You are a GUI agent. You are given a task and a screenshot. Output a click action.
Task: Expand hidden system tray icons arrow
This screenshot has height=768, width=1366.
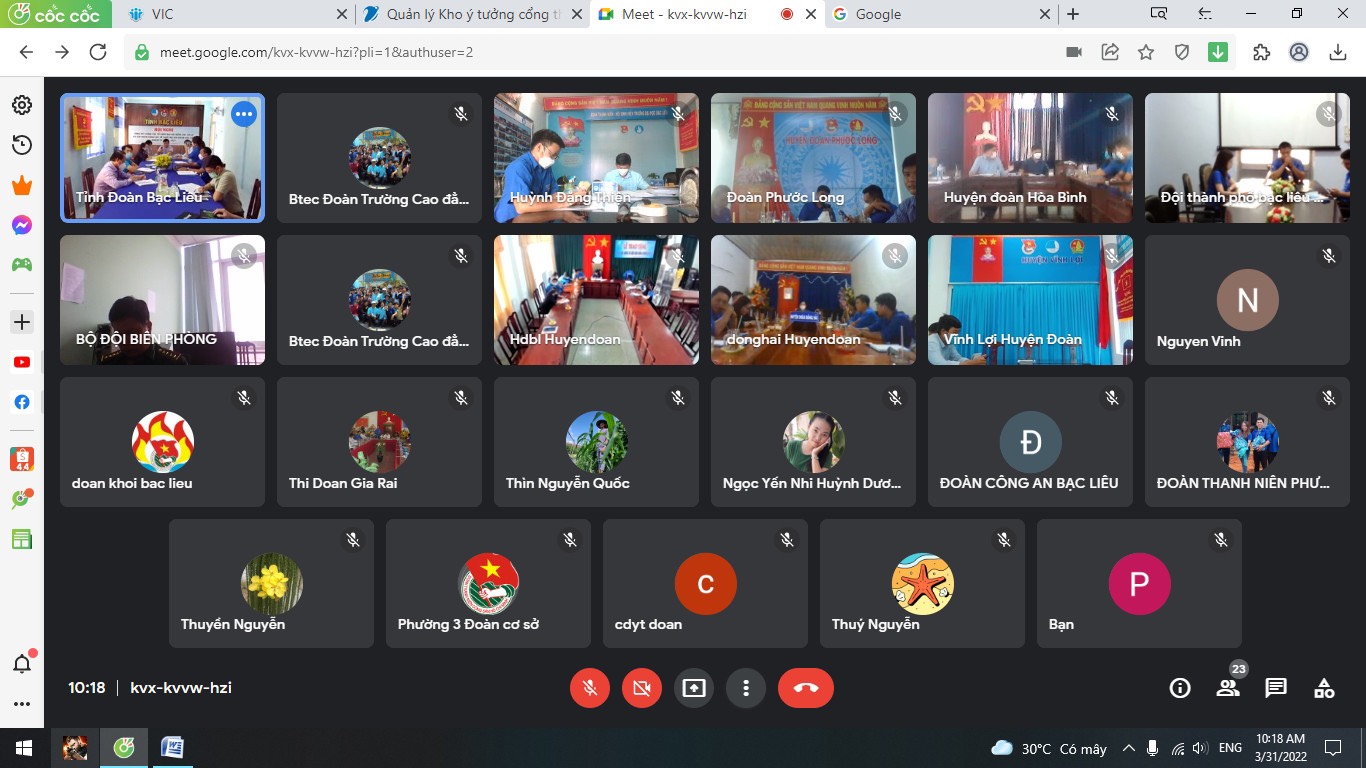coord(1128,748)
